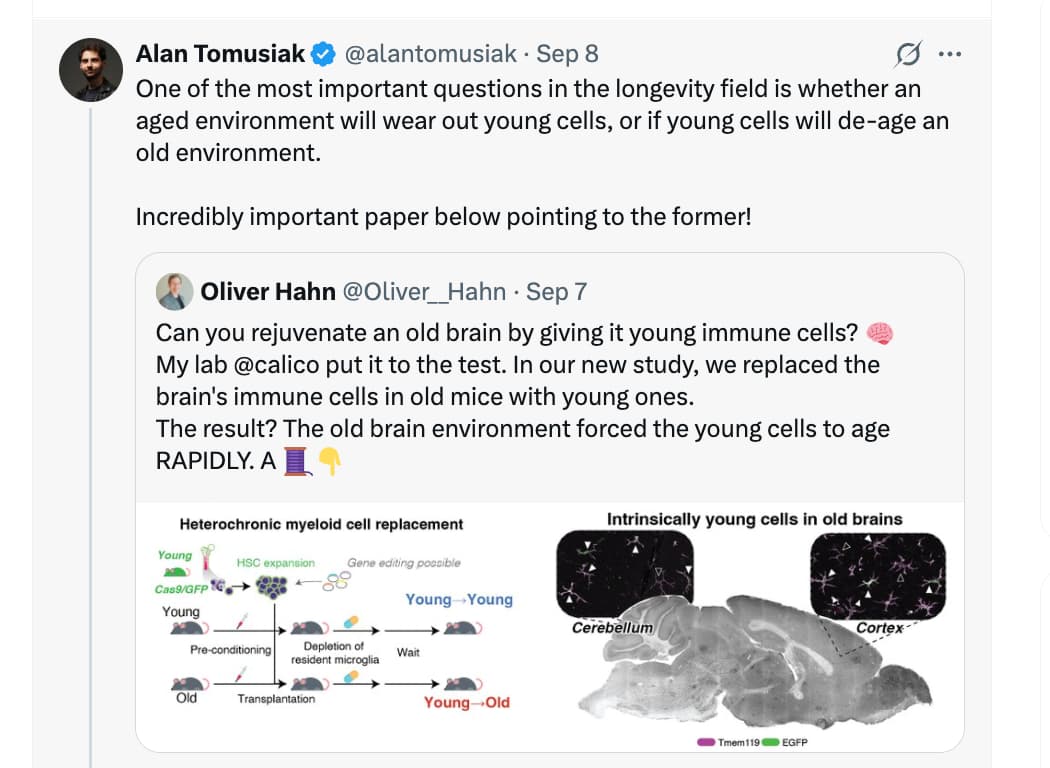Open the three-dot more options menu
The height and width of the screenshot is (768, 1050).
coord(950,54)
